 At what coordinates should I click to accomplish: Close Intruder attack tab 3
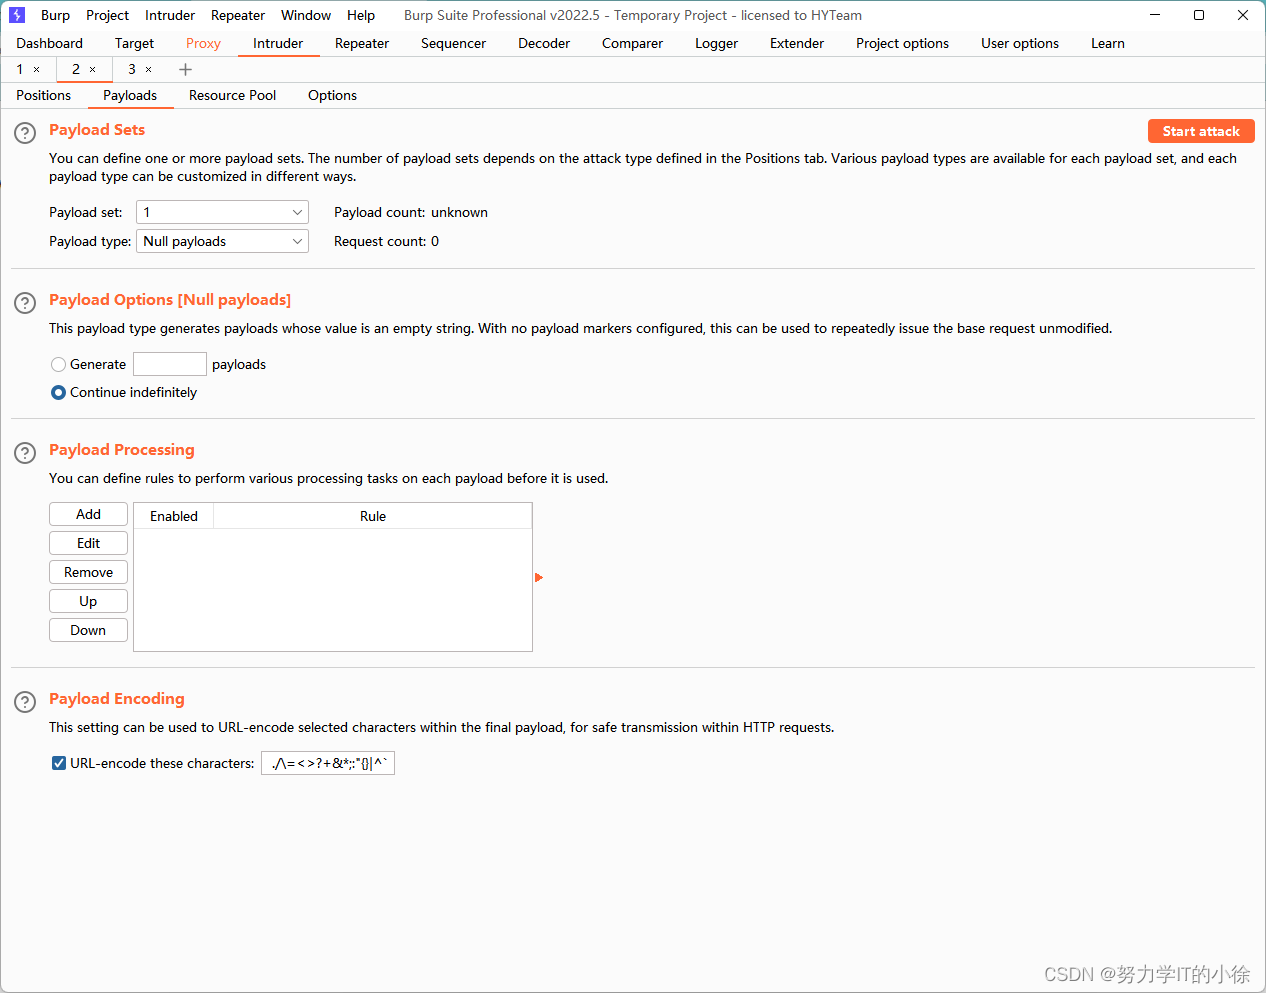pyautogui.click(x=149, y=70)
